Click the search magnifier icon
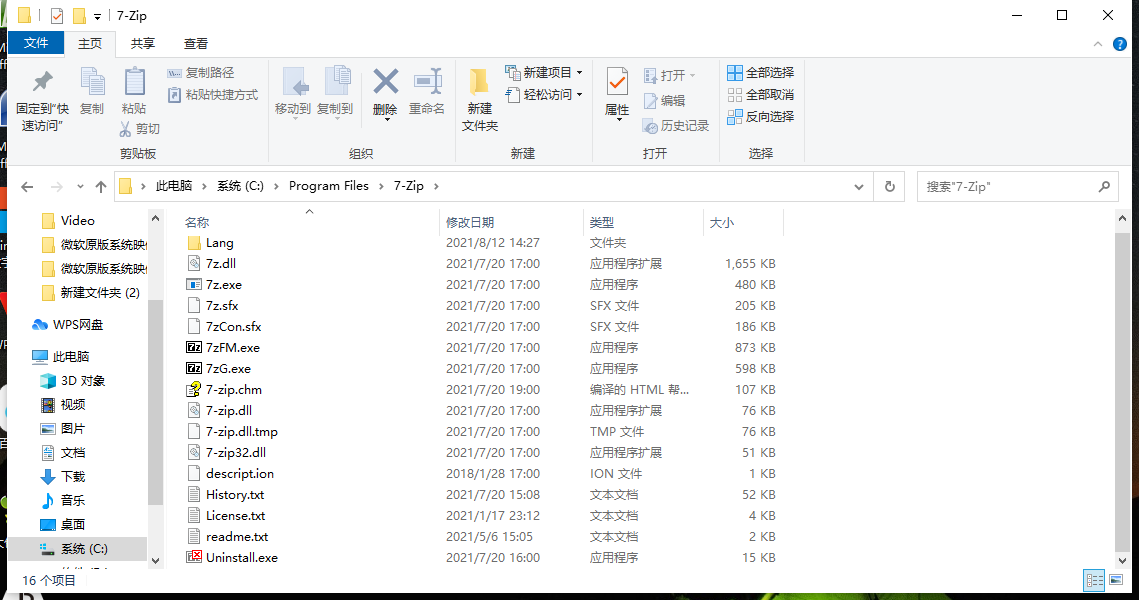Viewport: 1139px width, 600px height. (1104, 187)
